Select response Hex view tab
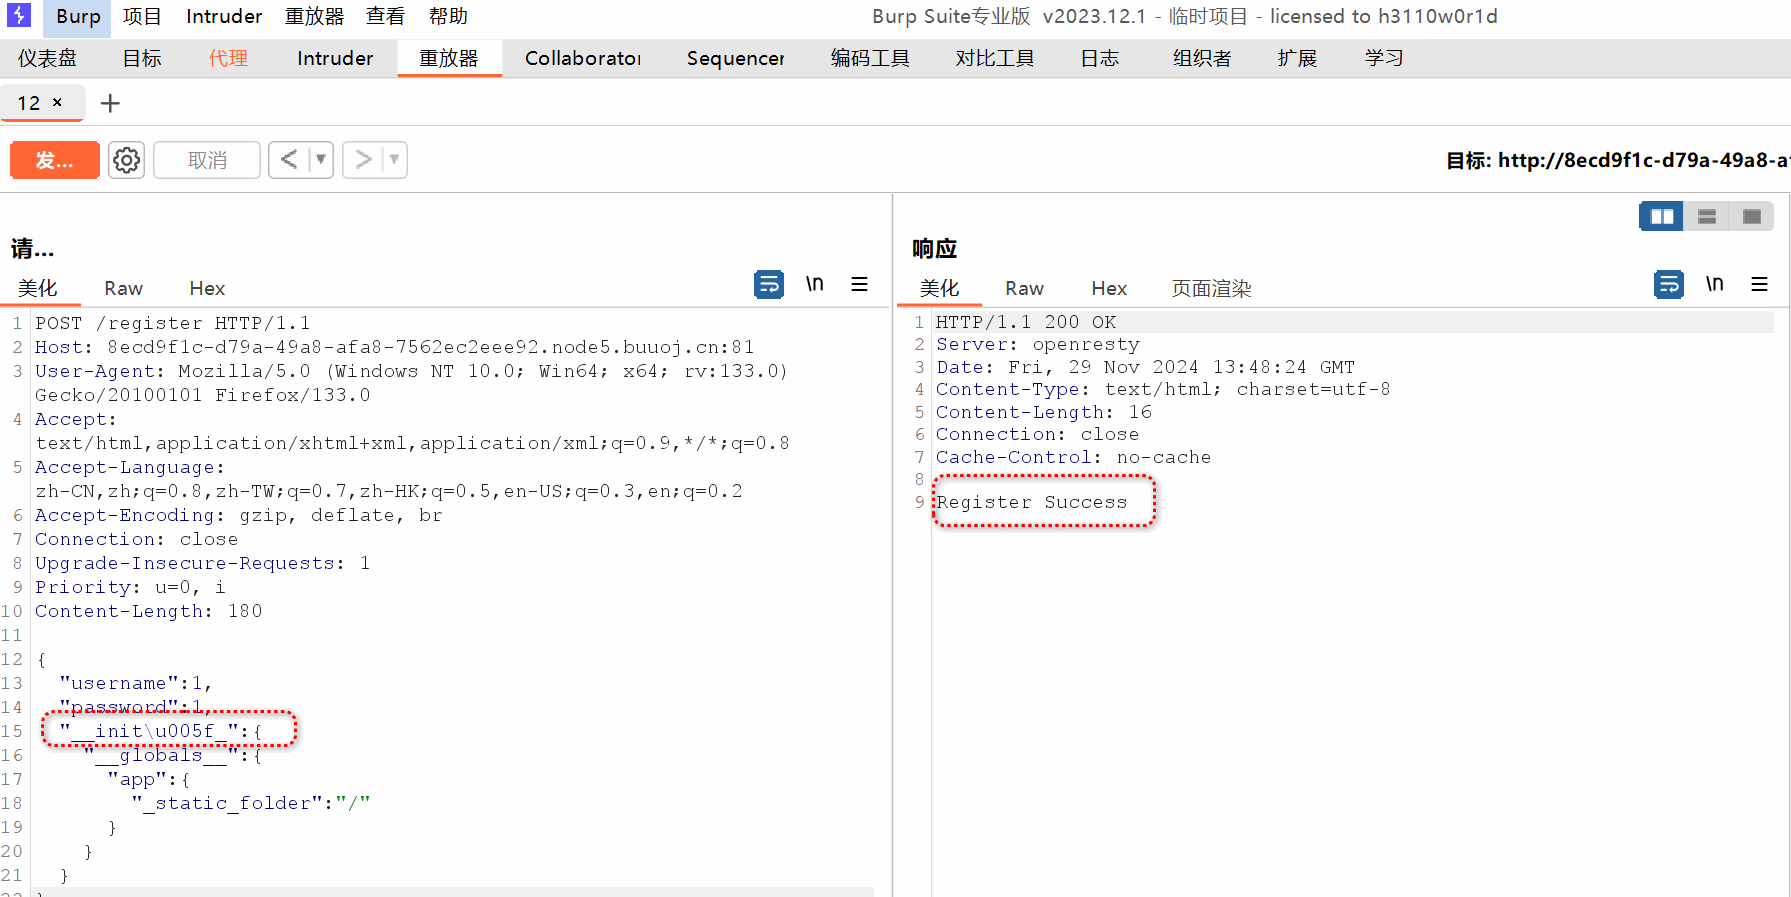Image resolution: width=1791 pixels, height=897 pixels. tap(1109, 288)
